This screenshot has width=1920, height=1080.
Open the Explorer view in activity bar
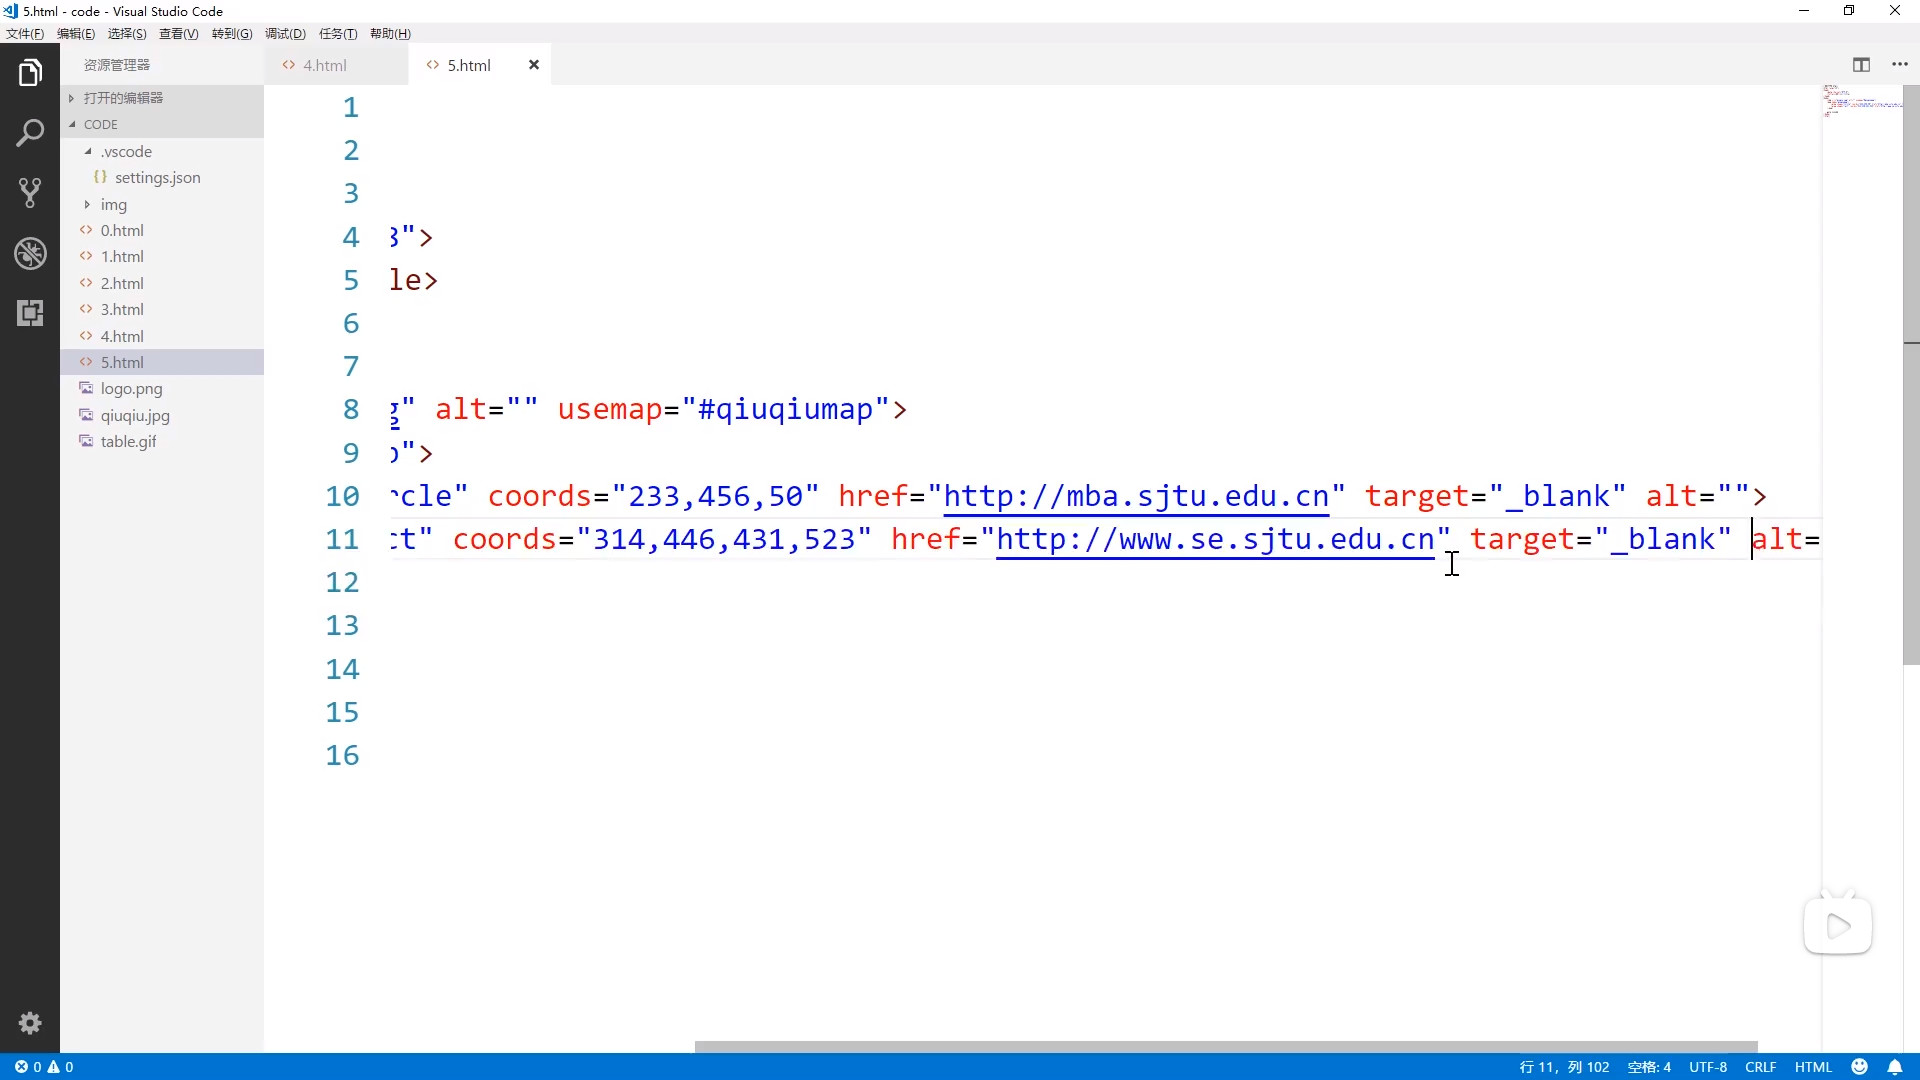(x=30, y=73)
